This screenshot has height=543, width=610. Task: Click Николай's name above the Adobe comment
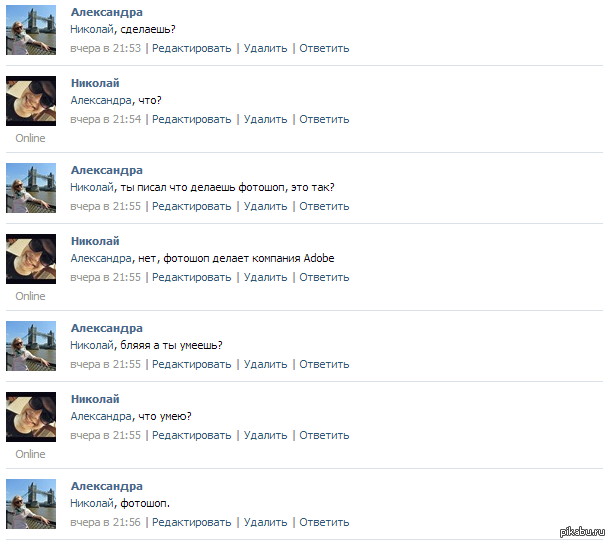coord(95,241)
